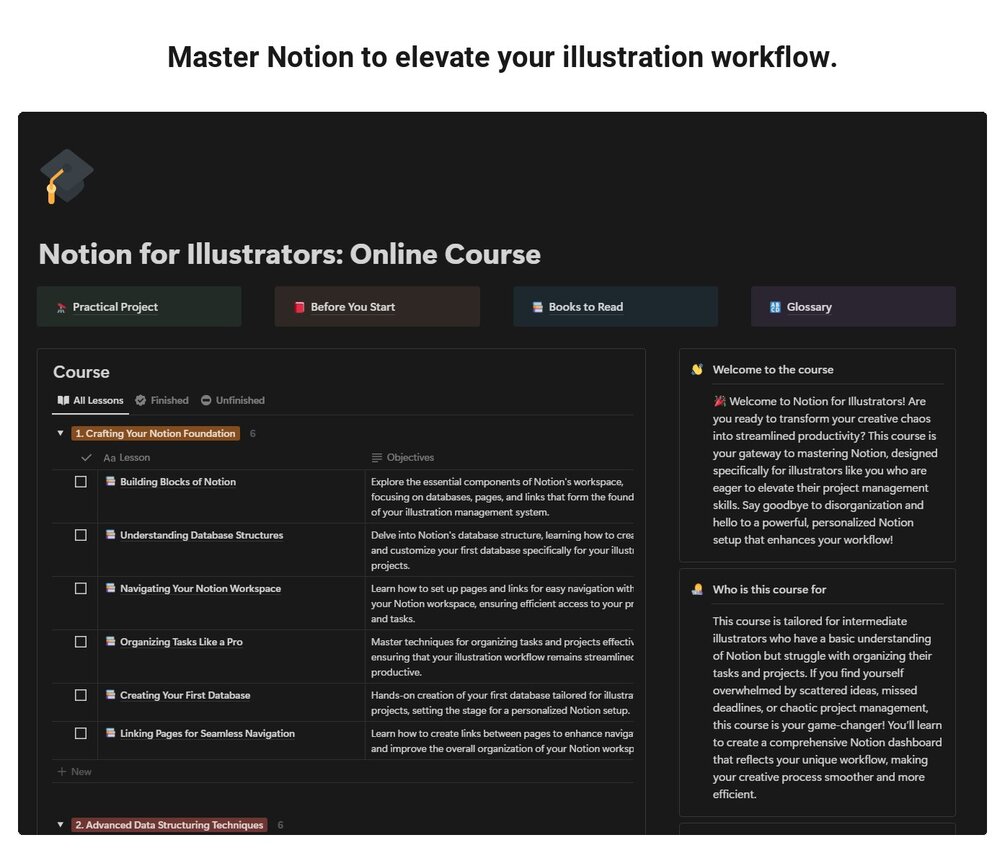The width and height of the screenshot is (1005, 853).
Task: Click the All Lessons open-book icon
Action: pos(63,401)
